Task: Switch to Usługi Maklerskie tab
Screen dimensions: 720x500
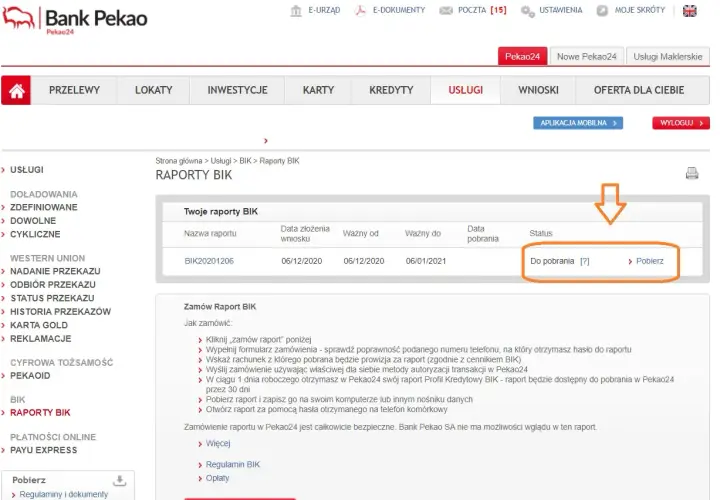Action: pos(668,56)
